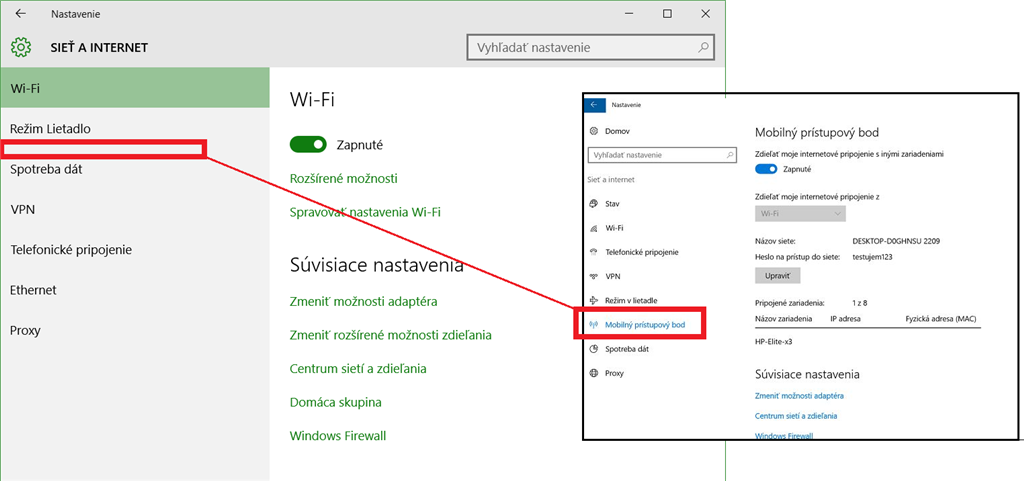
Task: Open green Windows Firewall link
Action: [x=338, y=435]
